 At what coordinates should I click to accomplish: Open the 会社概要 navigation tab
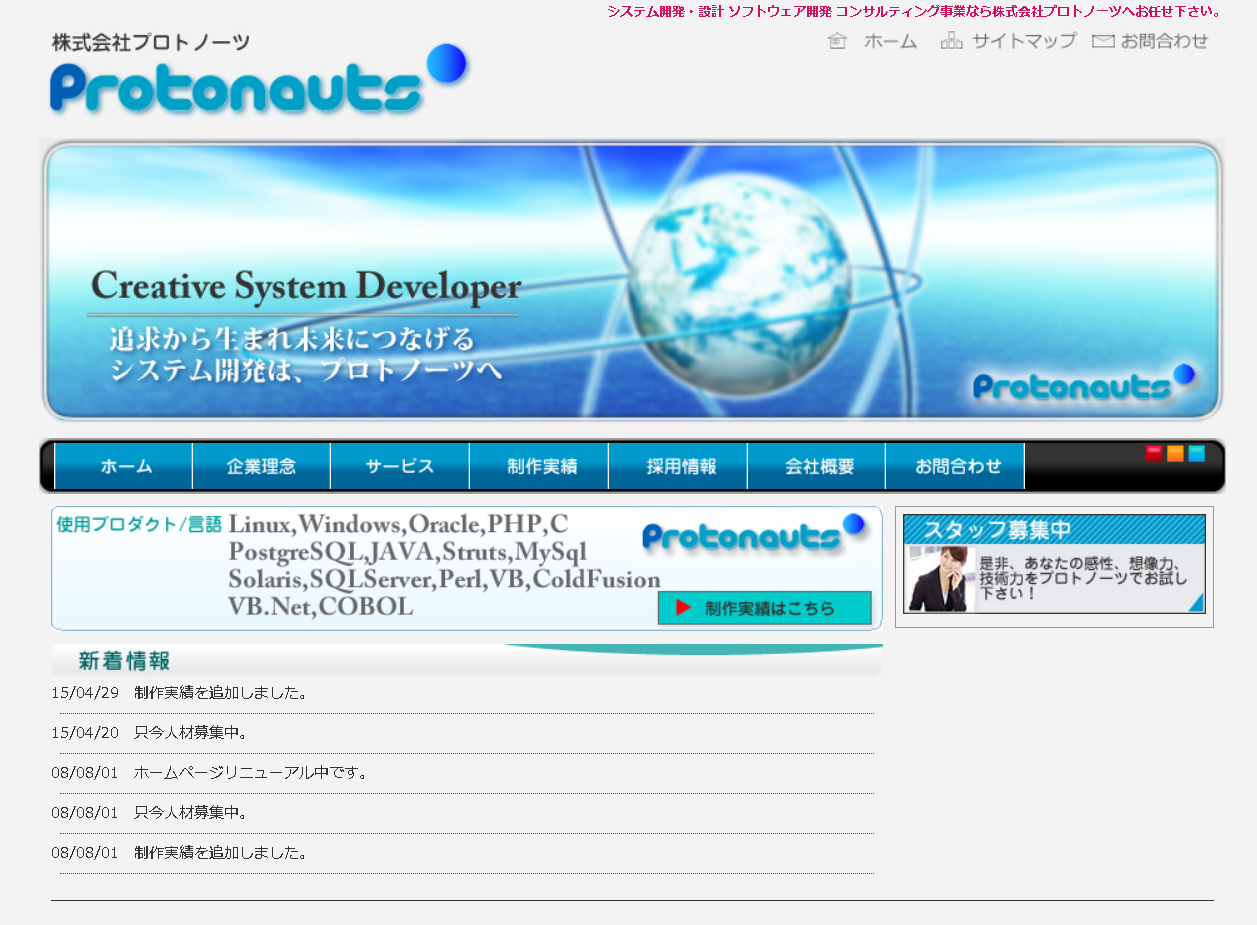pyautogui.click(x=816, y=466)
